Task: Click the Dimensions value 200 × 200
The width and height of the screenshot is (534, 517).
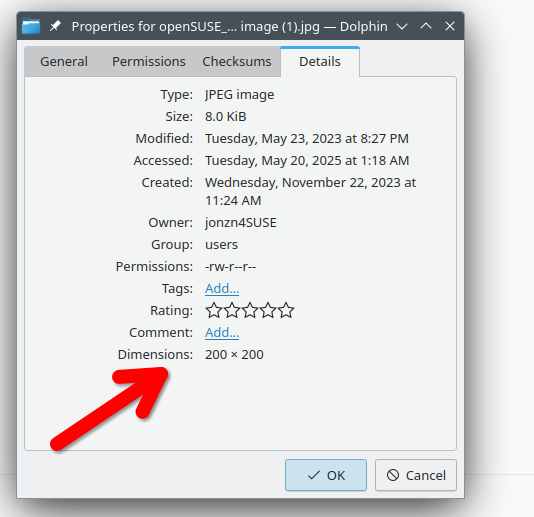Action: [x=234, y=355]
